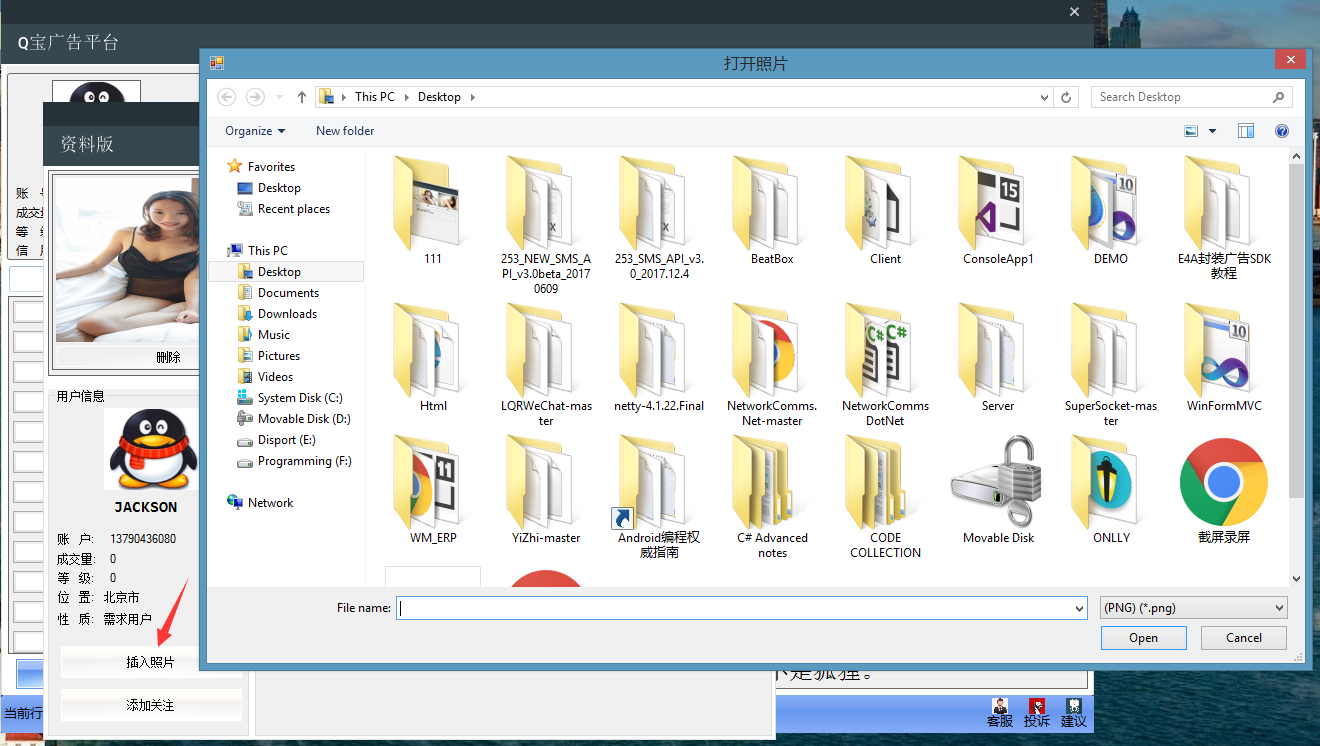Click the refresh button next to address bar

1066,97
